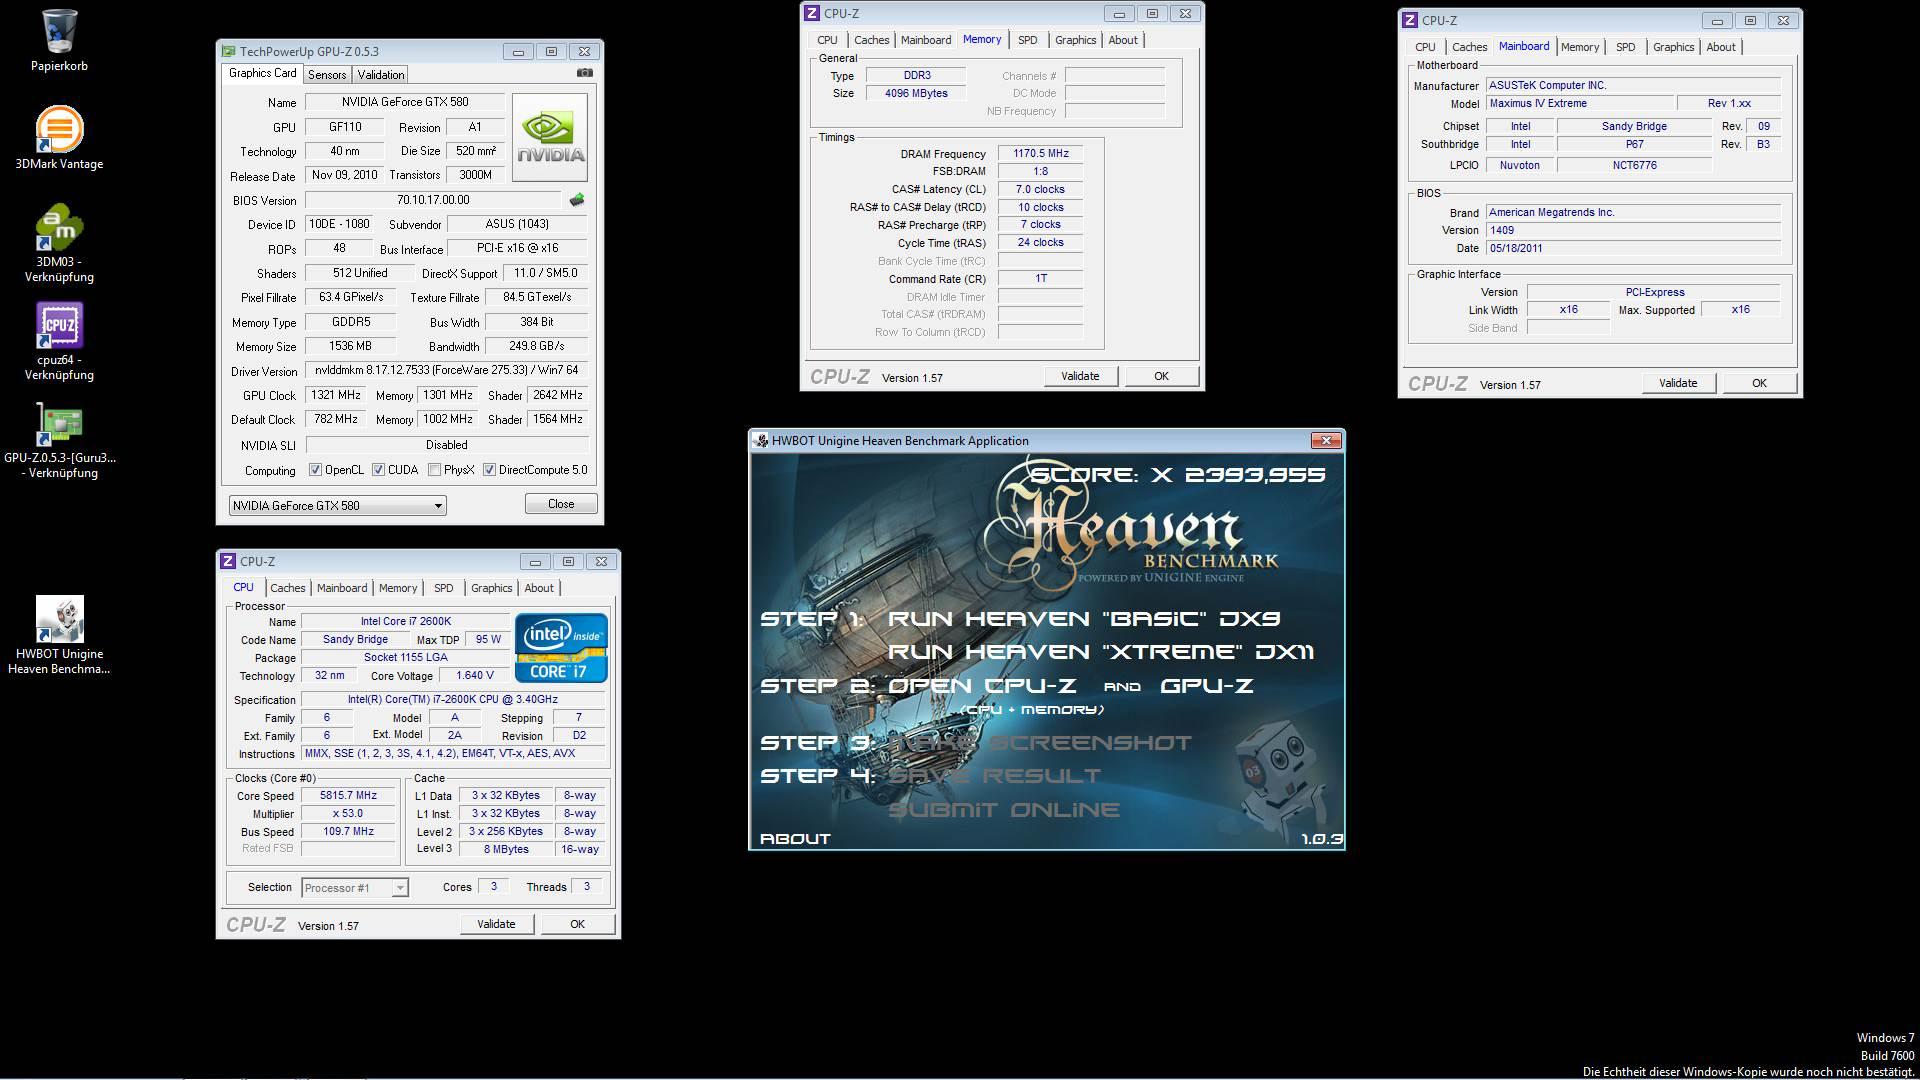Toggle the CUDA checkbox
The width and height of the screenshot is (1920, 1080).
(x=379, y=470)
